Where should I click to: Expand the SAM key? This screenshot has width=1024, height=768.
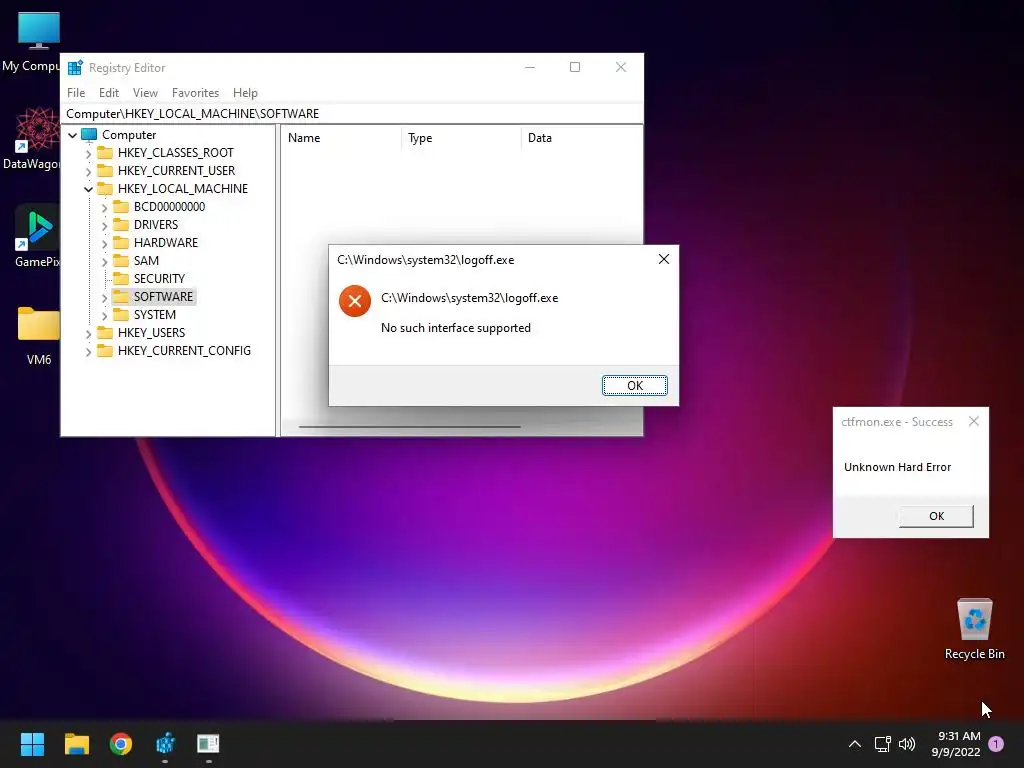(104, 261)
